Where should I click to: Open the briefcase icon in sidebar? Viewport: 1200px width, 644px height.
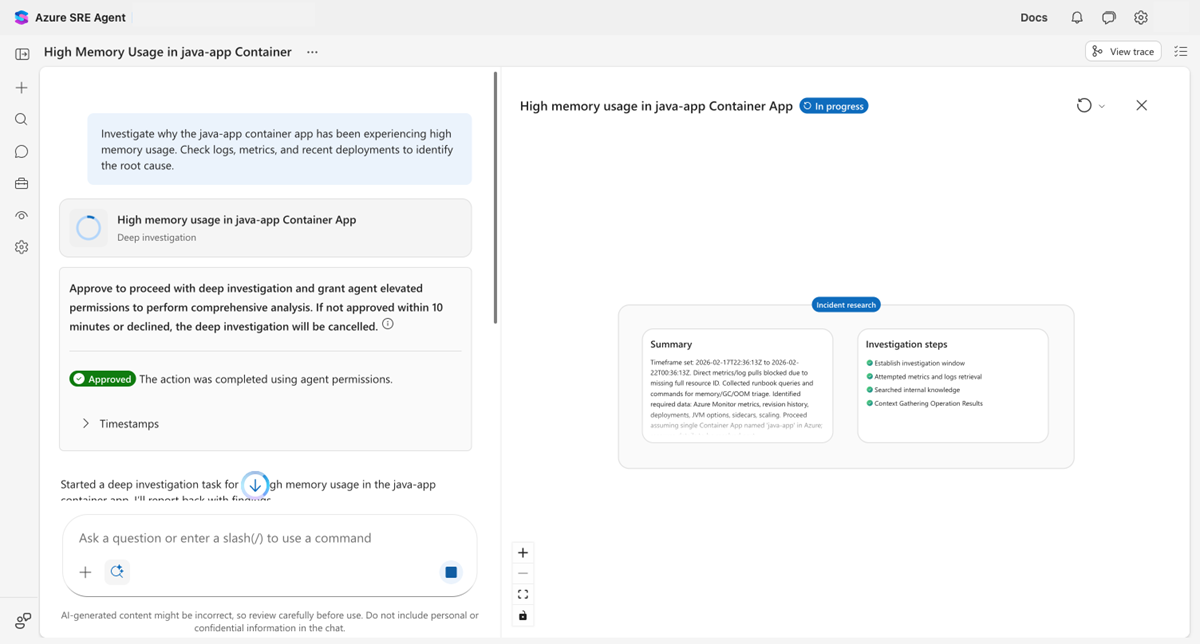21,183
